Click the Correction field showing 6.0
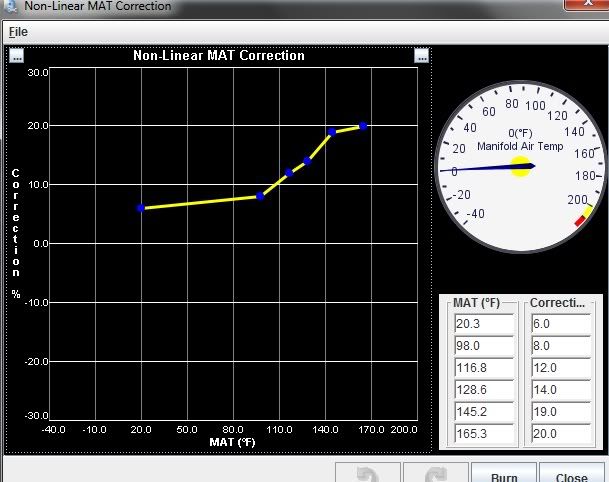This screenshot has width=609, height=482. [x=560, y=324]
